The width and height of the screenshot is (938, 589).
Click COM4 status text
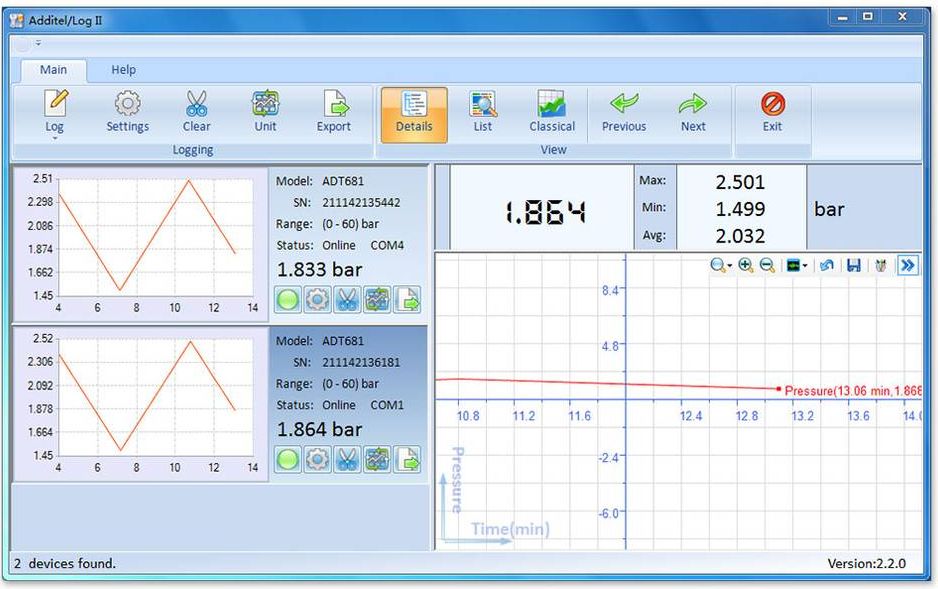[x=387, y=245]
